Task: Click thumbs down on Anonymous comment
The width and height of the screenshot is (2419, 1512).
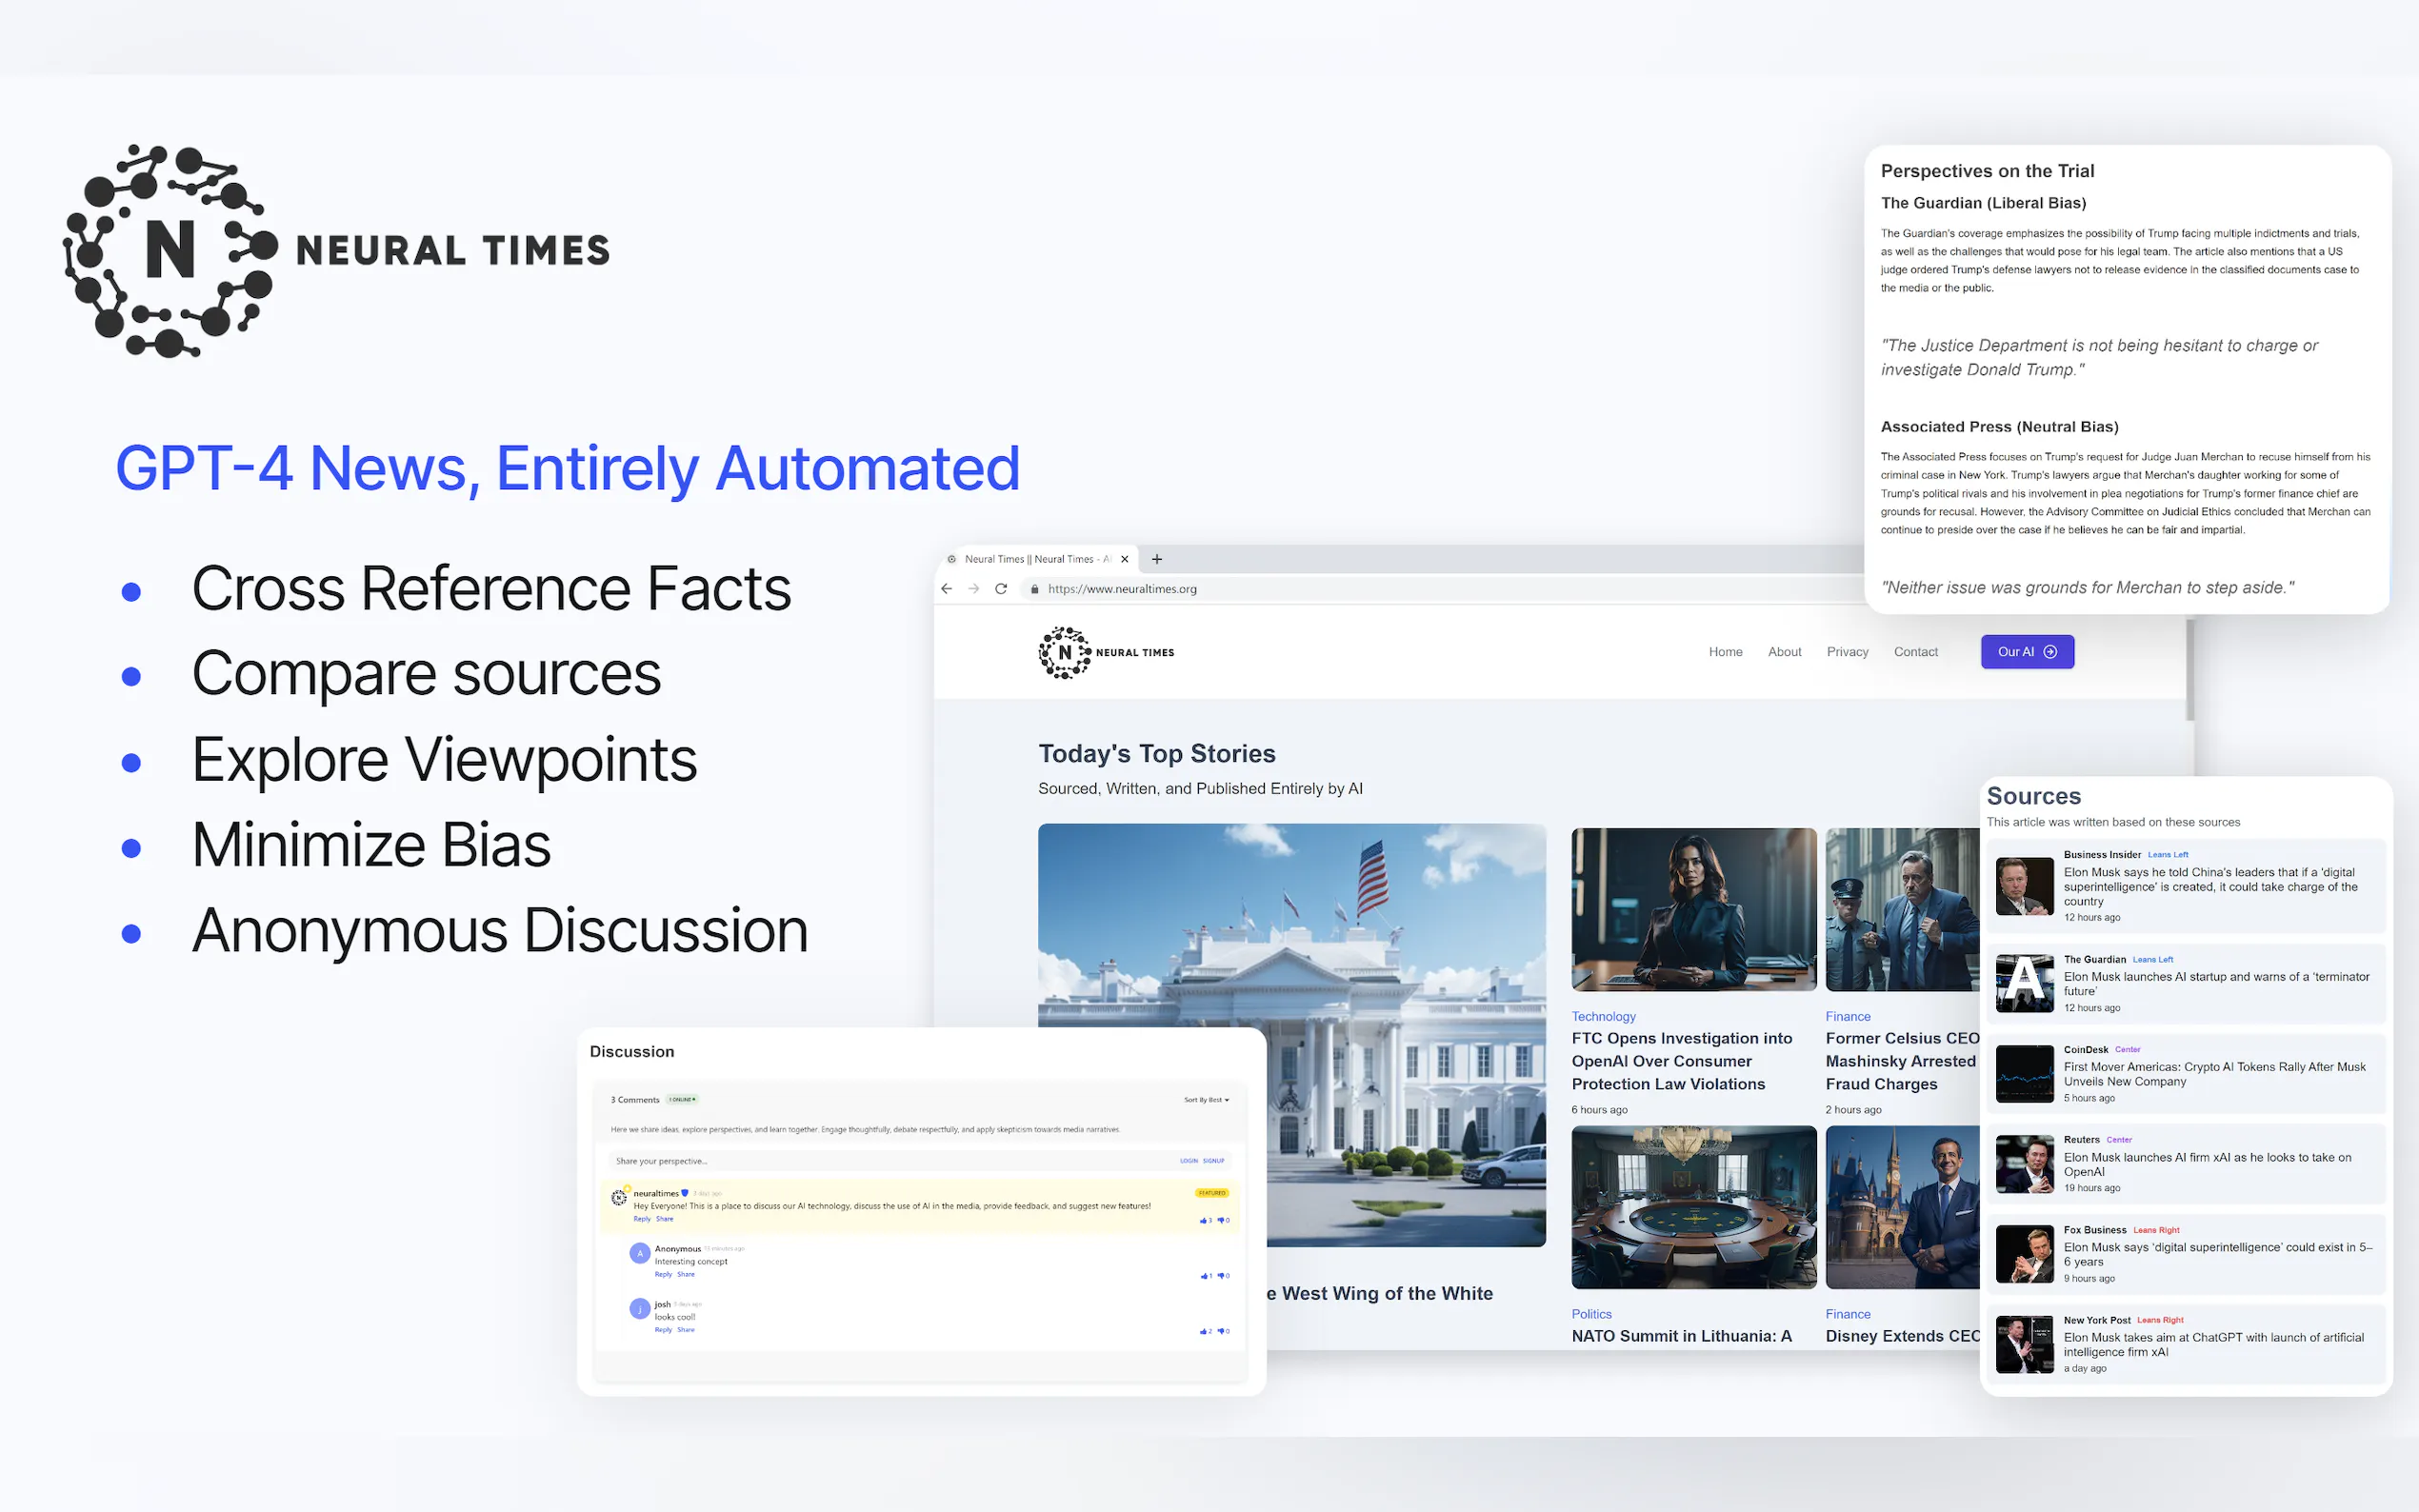Action: click(1222, 1276)
